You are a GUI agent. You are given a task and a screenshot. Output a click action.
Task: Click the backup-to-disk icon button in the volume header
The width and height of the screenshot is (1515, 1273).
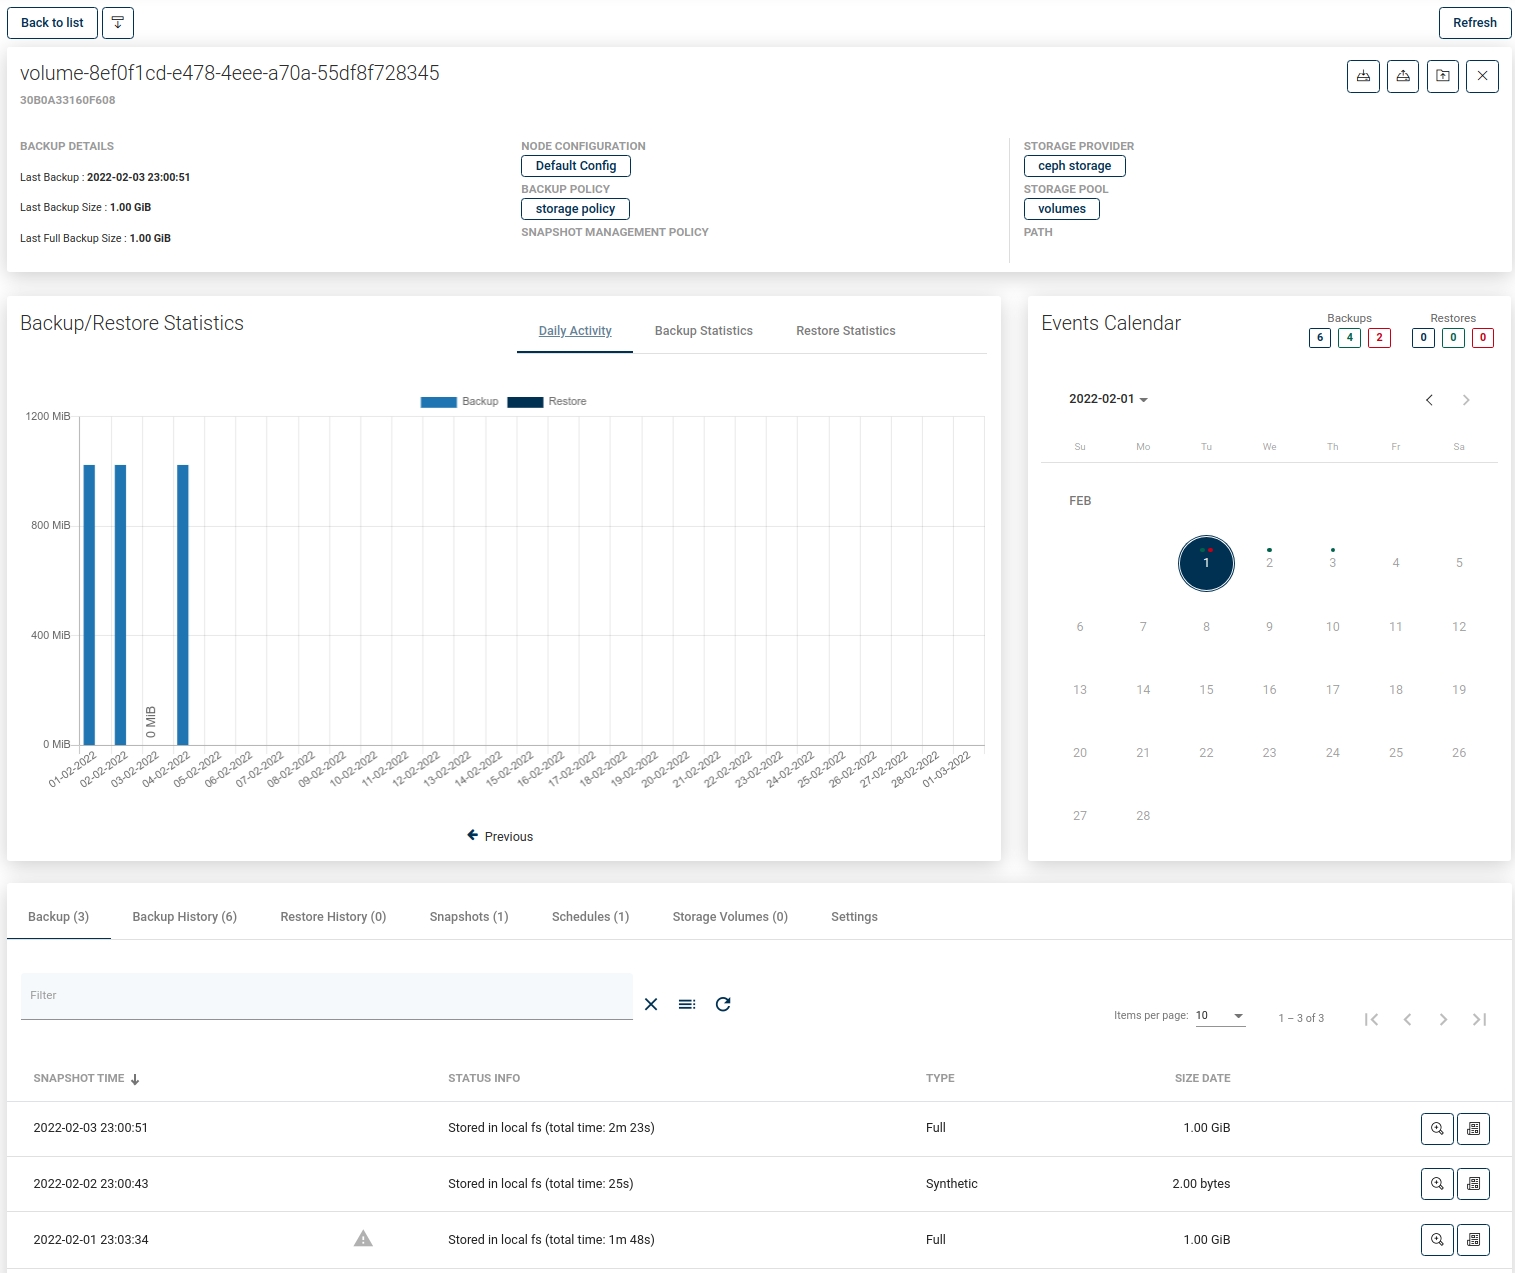point(1363,77)
